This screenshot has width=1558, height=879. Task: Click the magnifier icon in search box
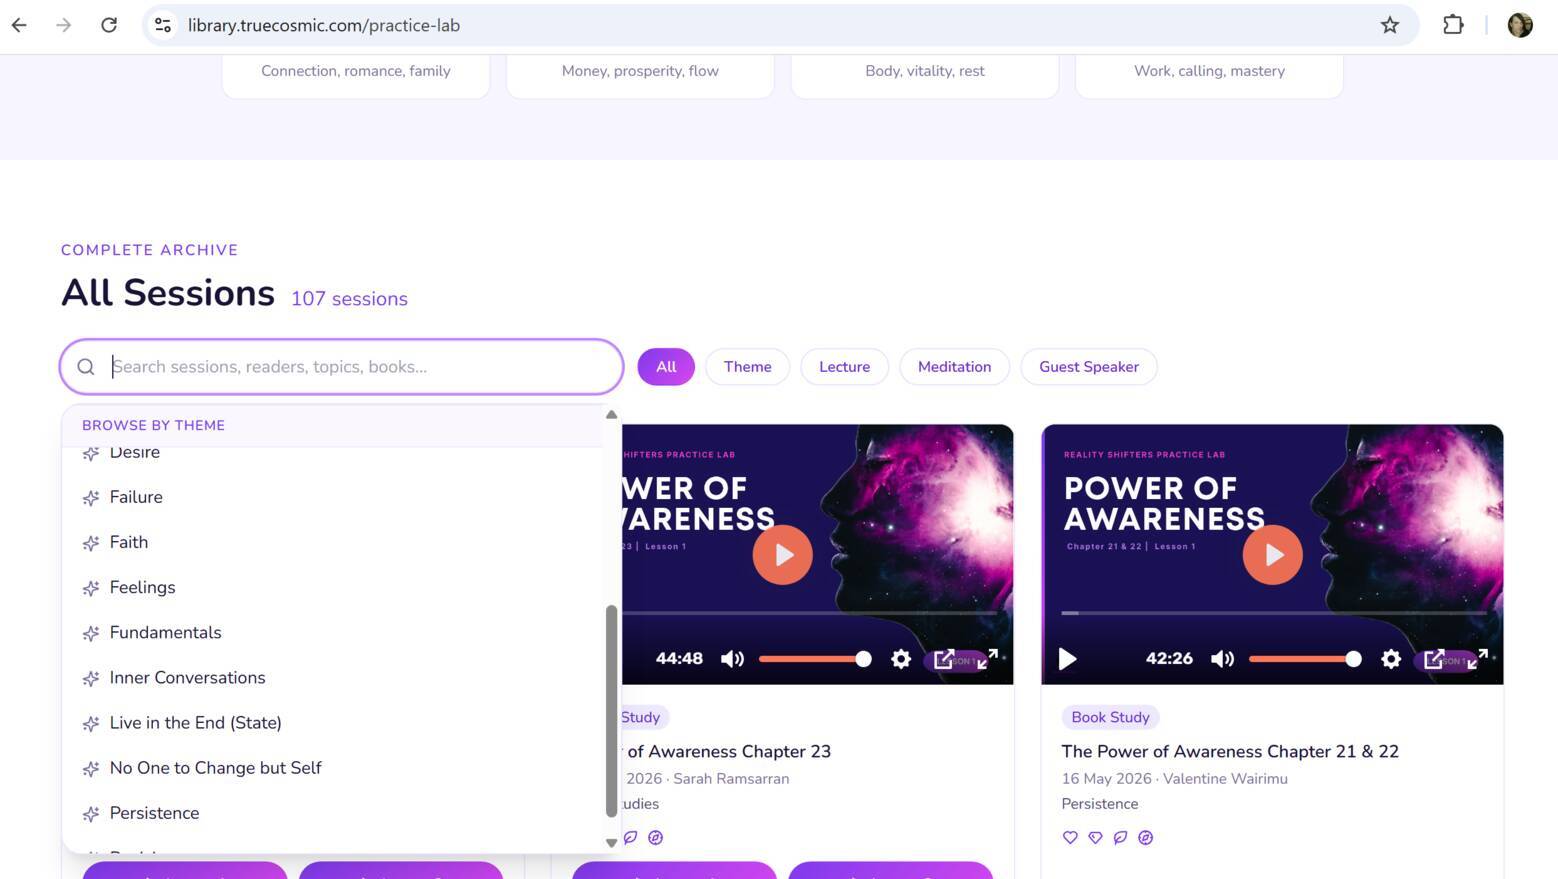(x=86, y=367)
